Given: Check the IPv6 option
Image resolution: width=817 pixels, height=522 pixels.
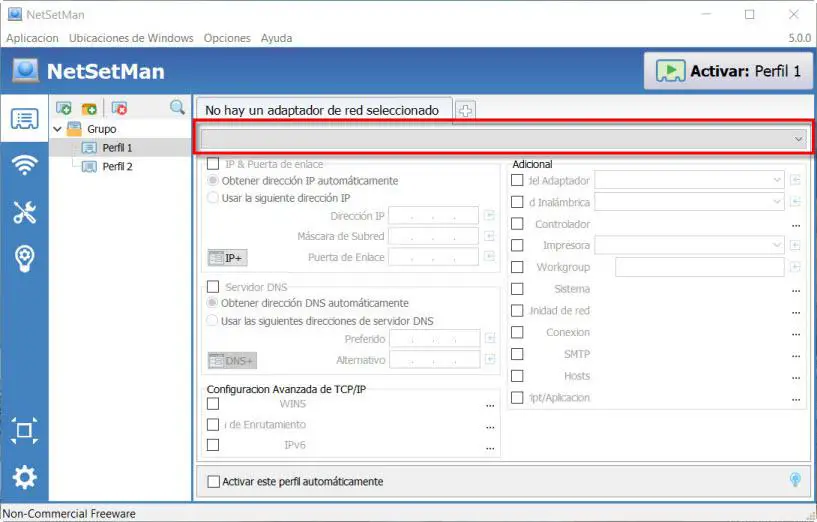Looking at the screenshot, I should tap(213, 445).
